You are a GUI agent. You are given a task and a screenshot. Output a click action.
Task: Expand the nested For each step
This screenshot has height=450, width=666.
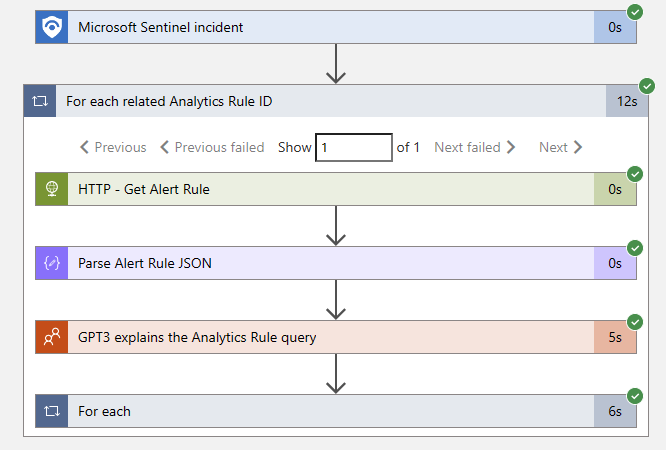point(330,411)
